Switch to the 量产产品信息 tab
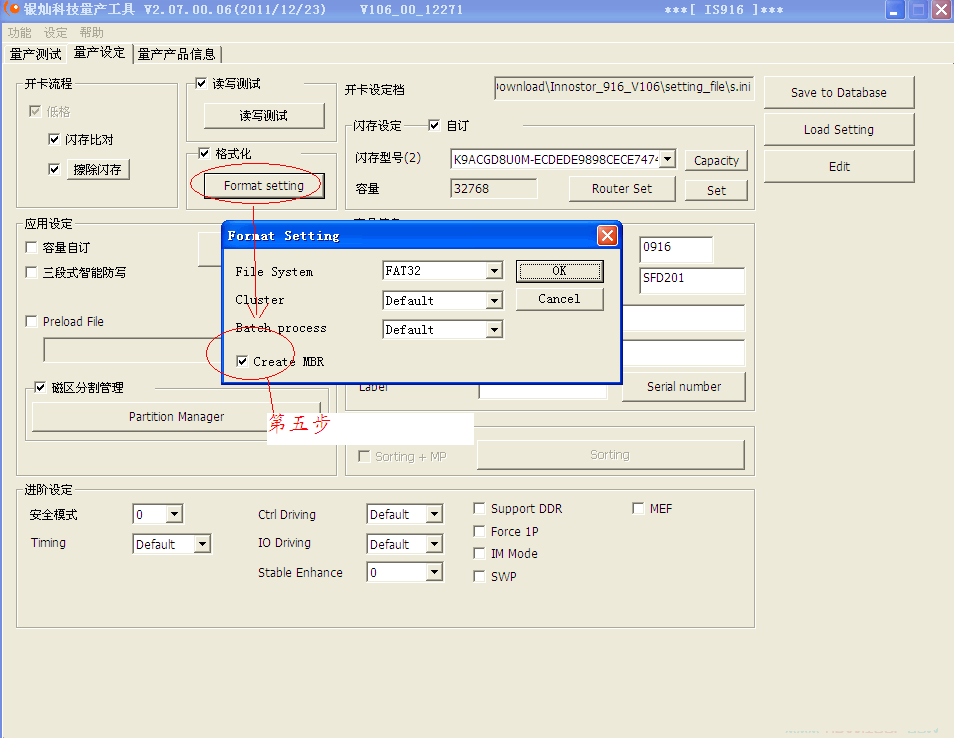The image size is (954, 738). (176, 54)
